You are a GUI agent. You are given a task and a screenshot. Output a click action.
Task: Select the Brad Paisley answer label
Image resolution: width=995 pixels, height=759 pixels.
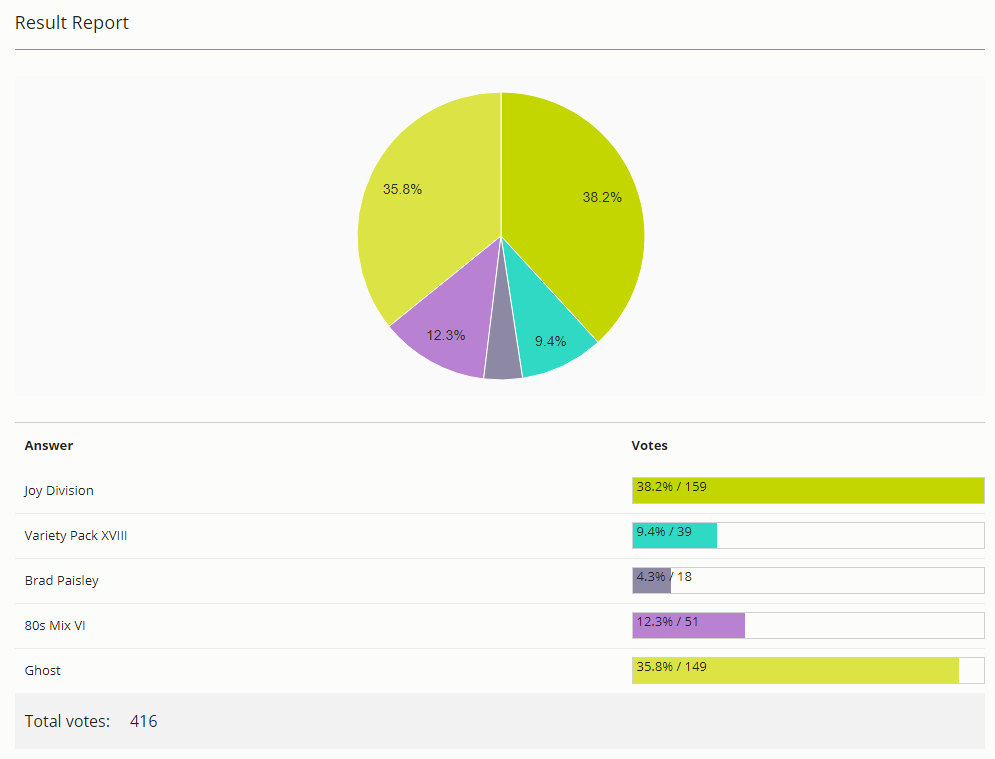(x=62, y=581)
